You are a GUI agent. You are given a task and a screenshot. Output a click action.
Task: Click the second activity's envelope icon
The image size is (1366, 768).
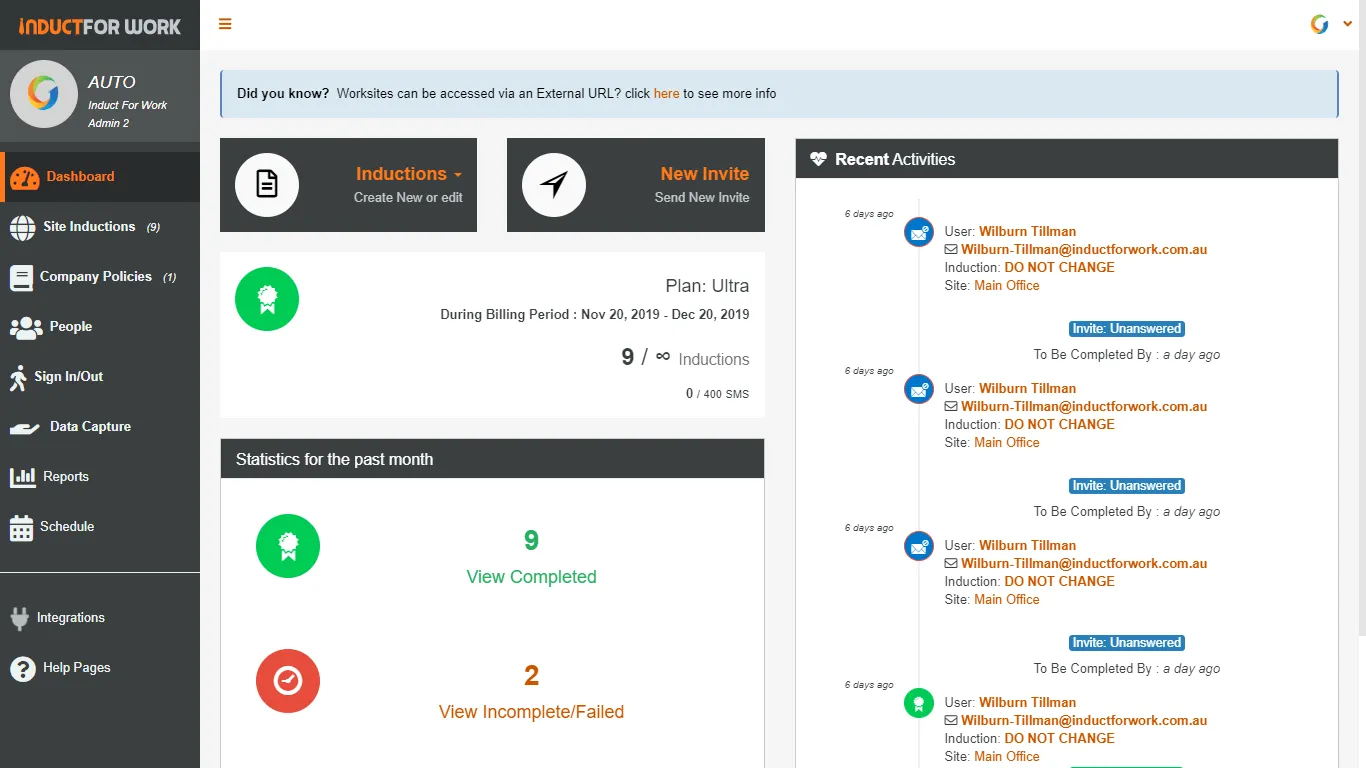[x=919, y=389]
